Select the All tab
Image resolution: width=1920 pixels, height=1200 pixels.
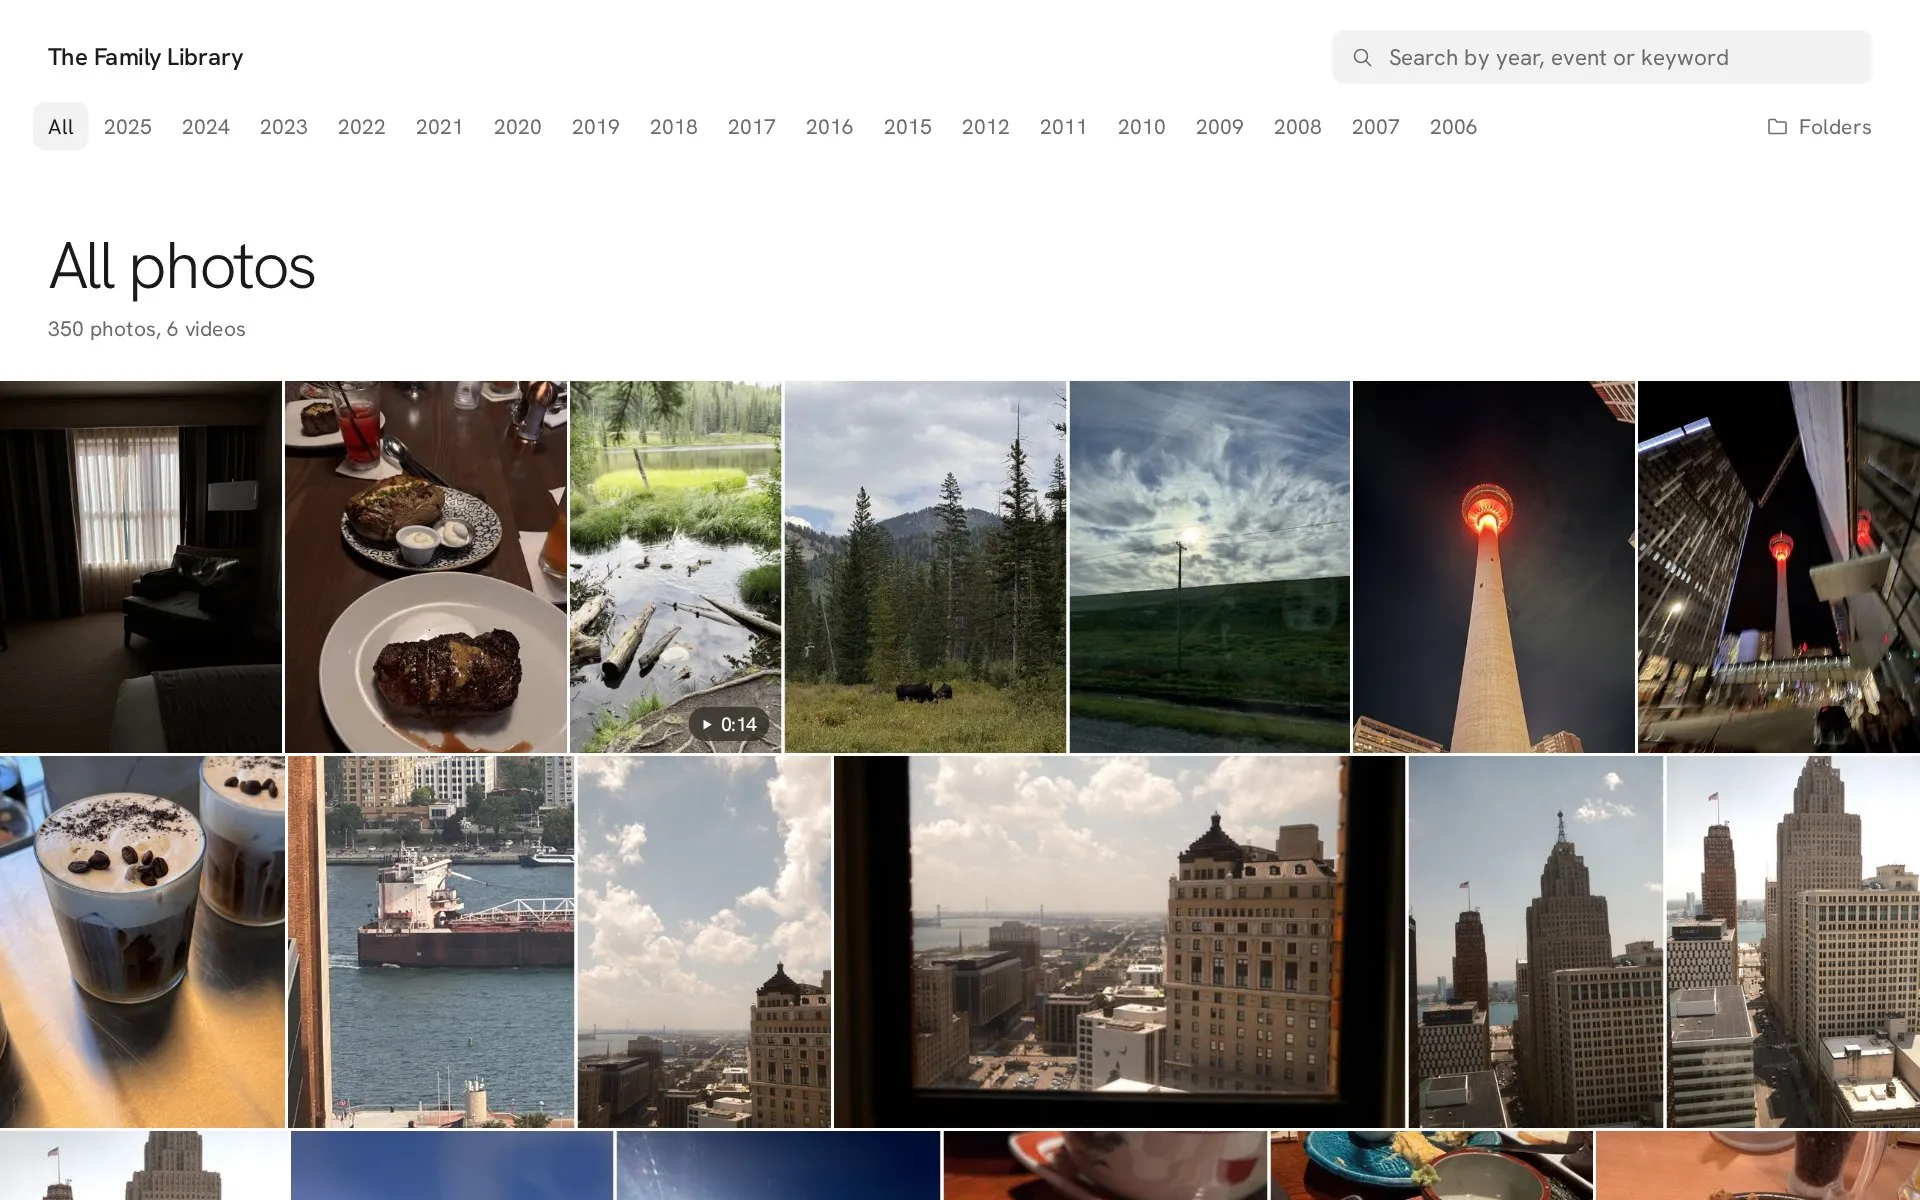coord(61,127)
